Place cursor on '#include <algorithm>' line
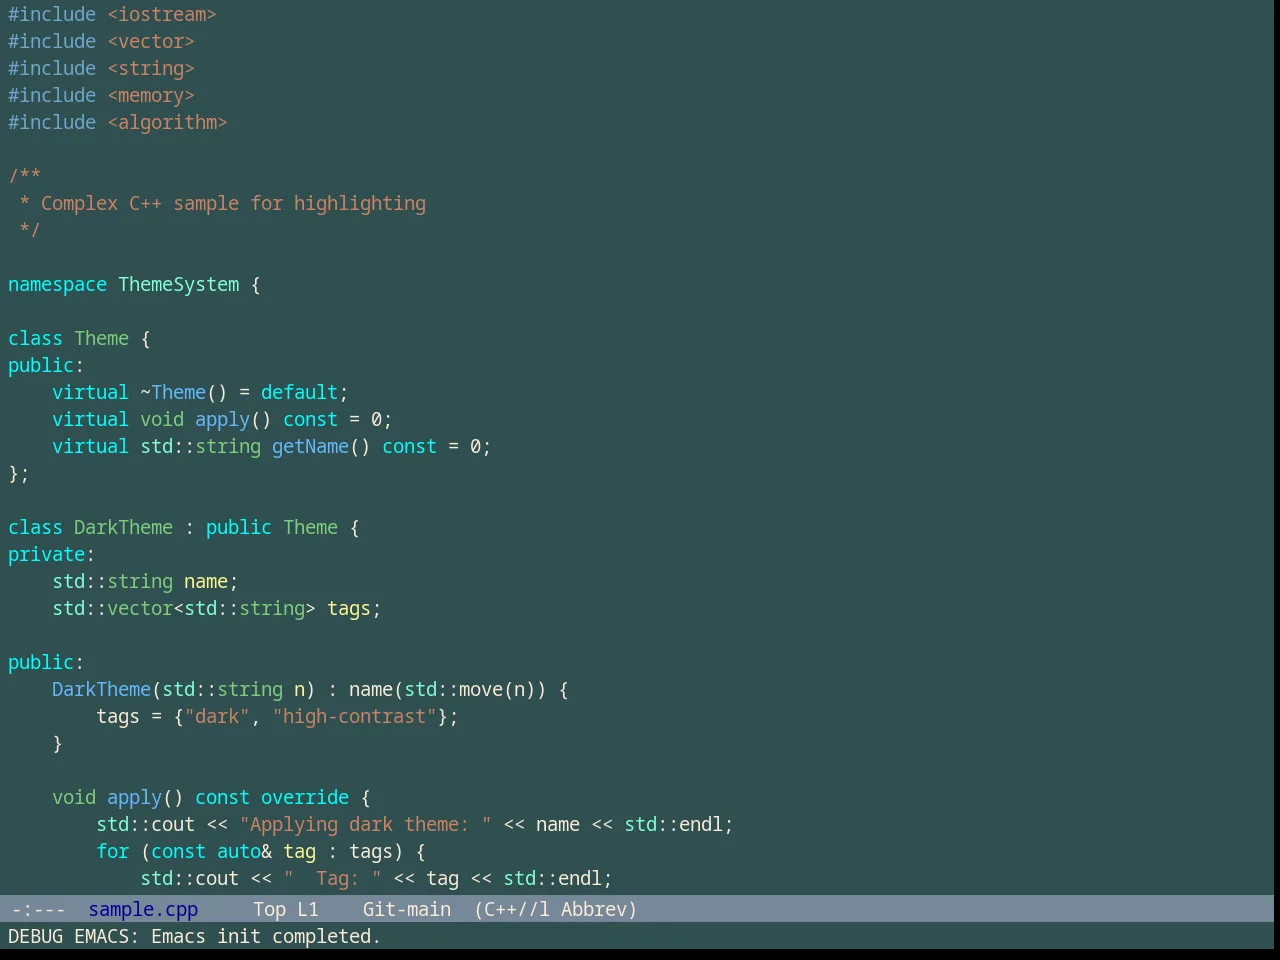The height and width of the screenshot is (960, 1280). coord(118,122)
